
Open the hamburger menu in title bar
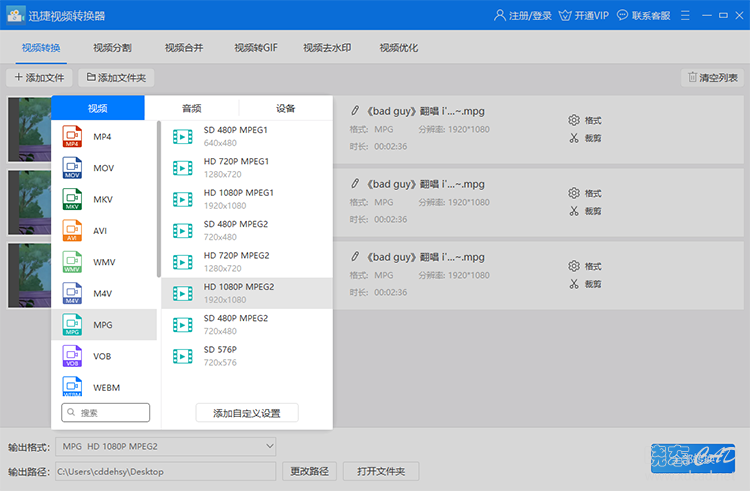pos(685,15)
